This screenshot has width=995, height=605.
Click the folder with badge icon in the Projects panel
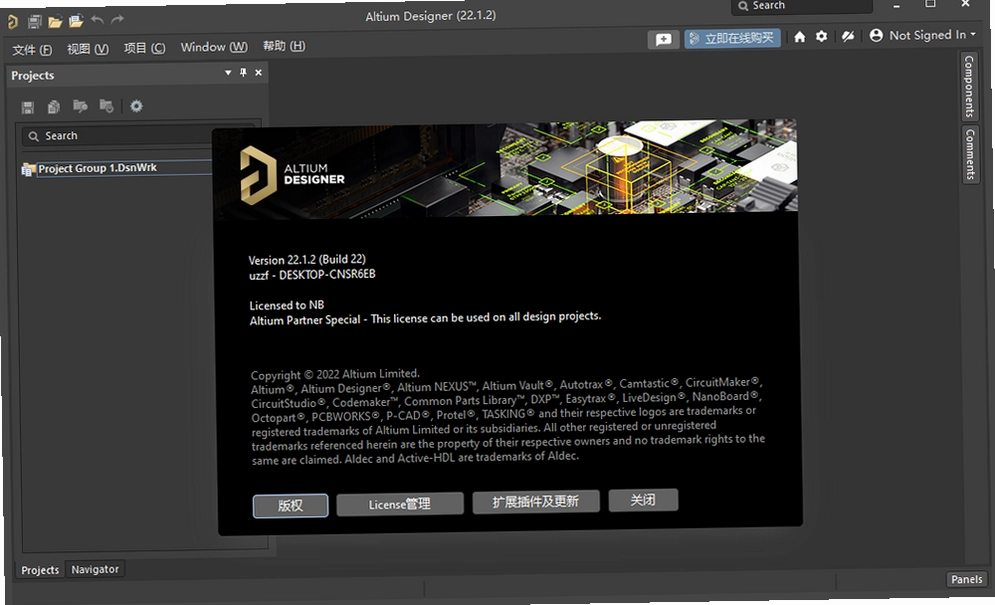coord(107,106)
